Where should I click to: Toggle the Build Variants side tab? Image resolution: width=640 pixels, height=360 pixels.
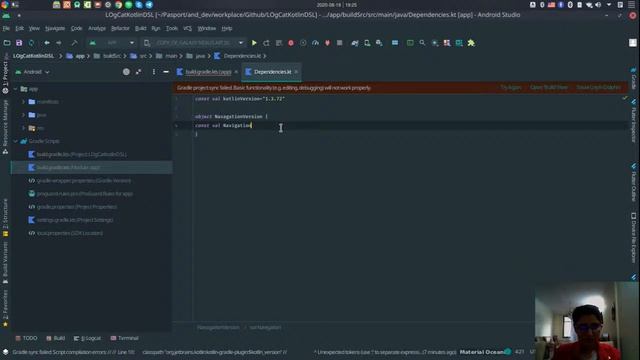(x=5, y=263)
